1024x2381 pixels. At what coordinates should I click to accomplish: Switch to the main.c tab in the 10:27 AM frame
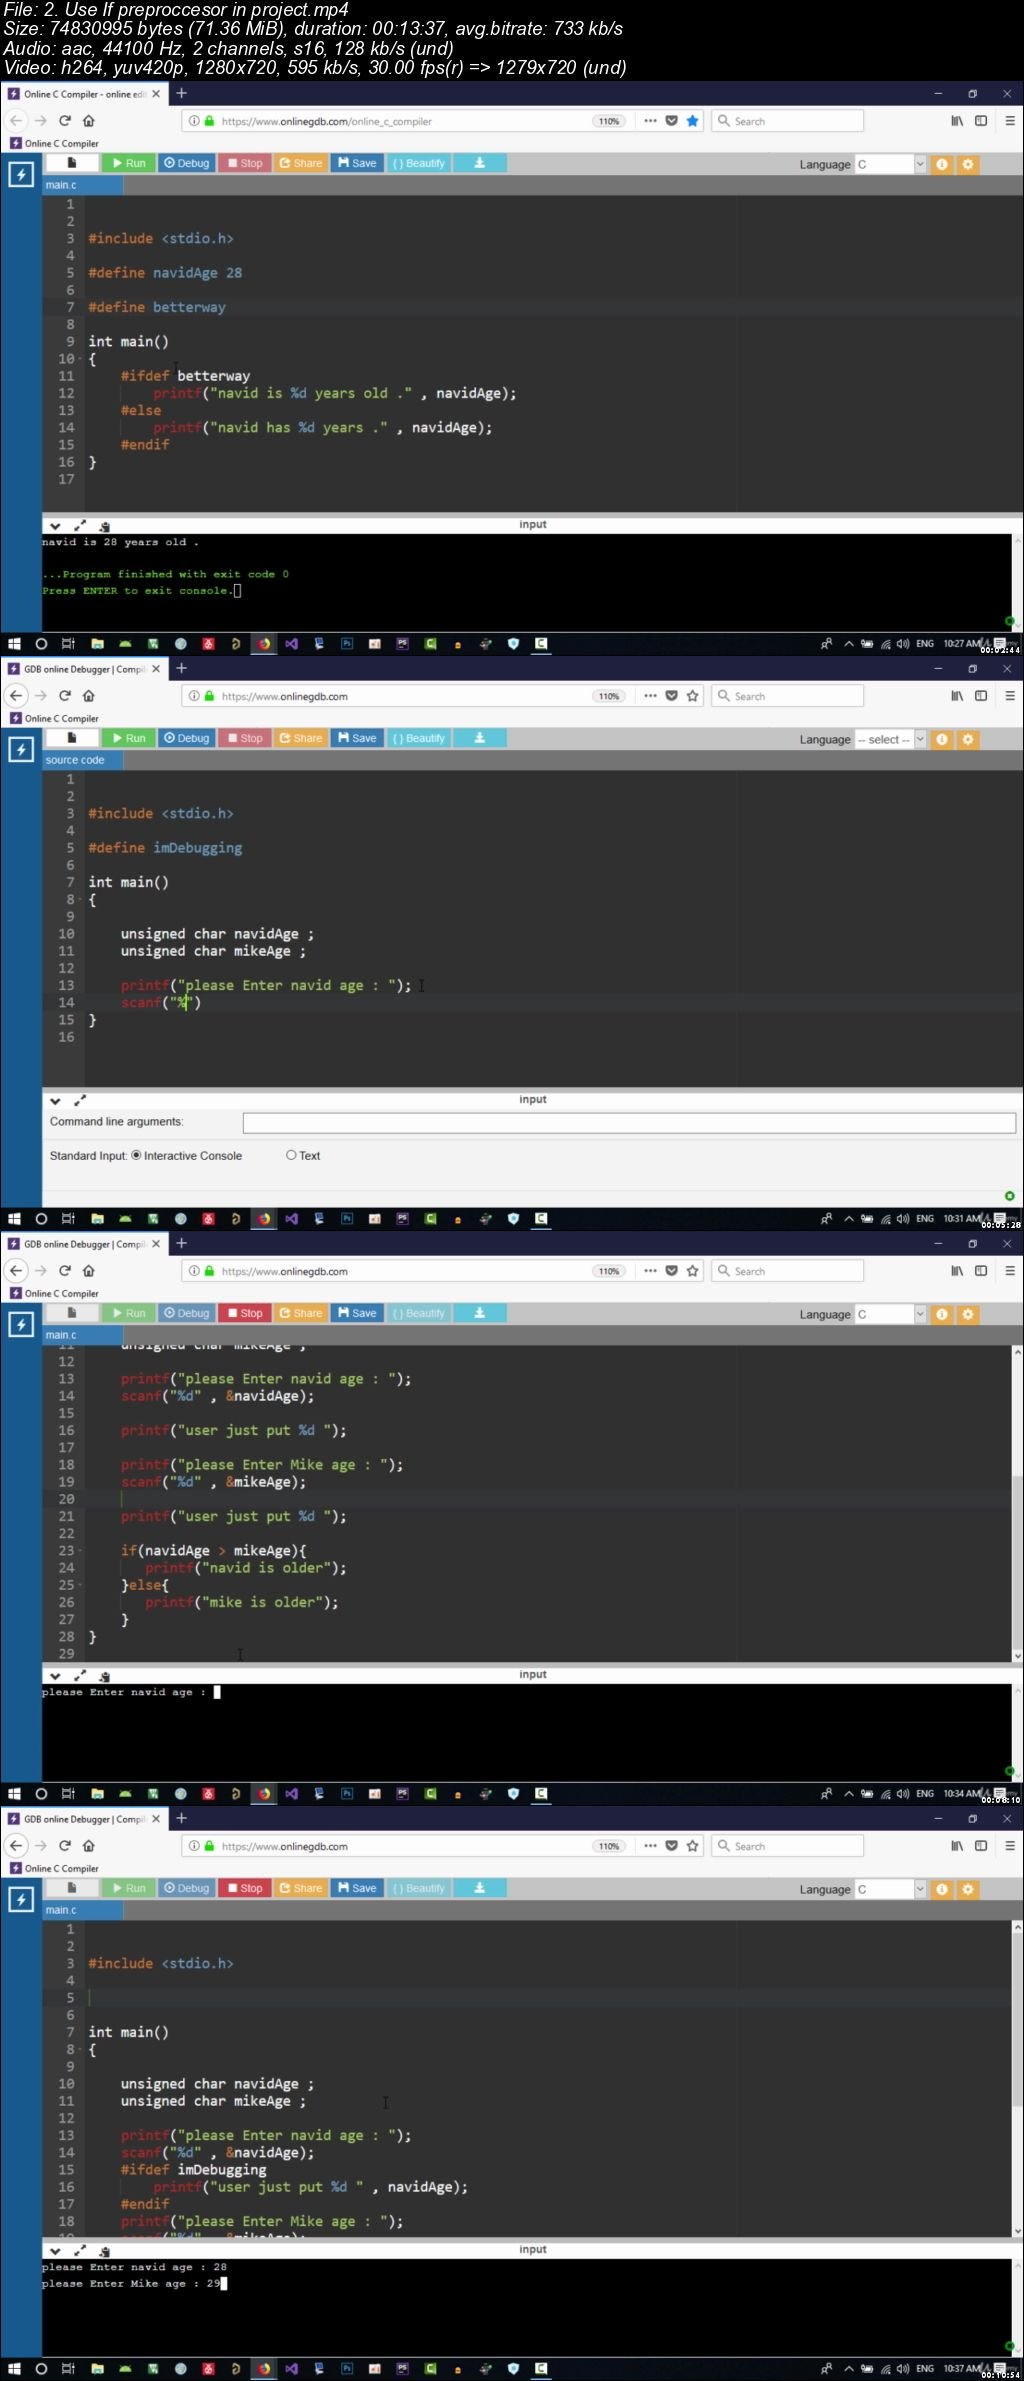[83, 185]
